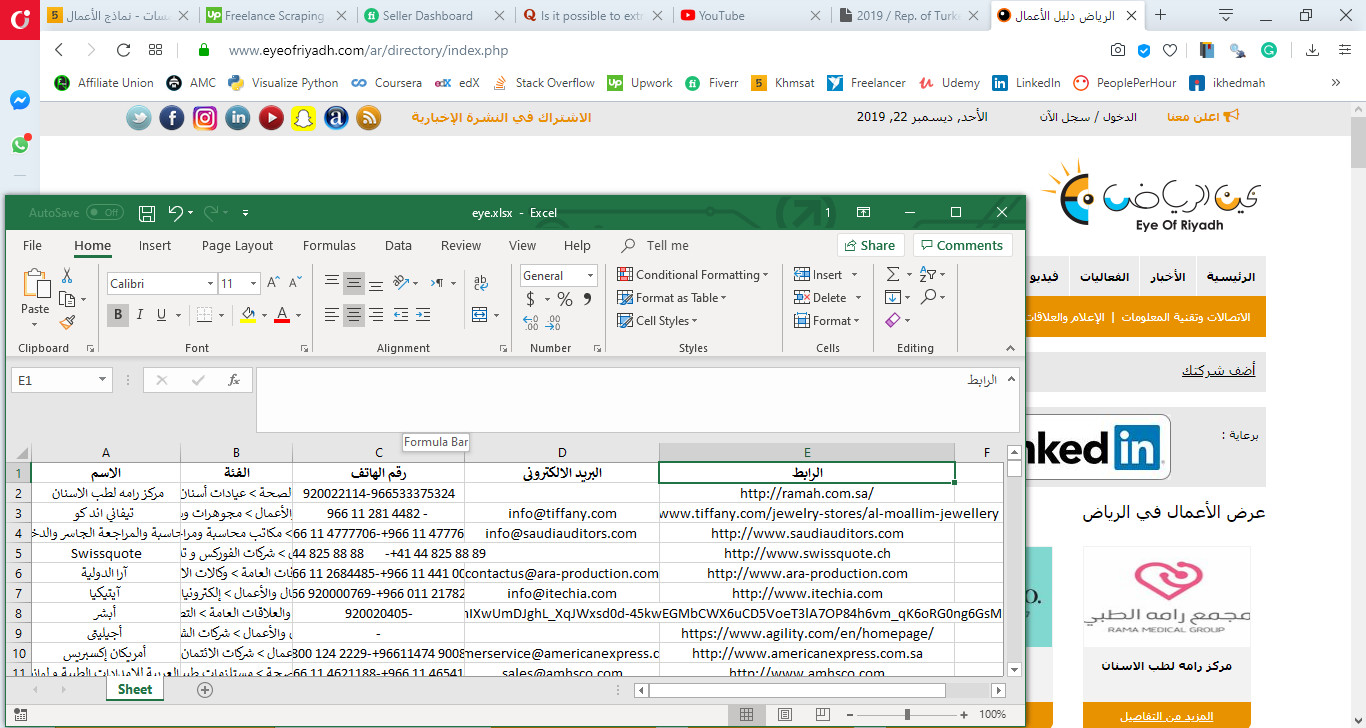Screen dimensions: 1366x728
Task: Click the Merge & Center icon
Action: point(480,314)
